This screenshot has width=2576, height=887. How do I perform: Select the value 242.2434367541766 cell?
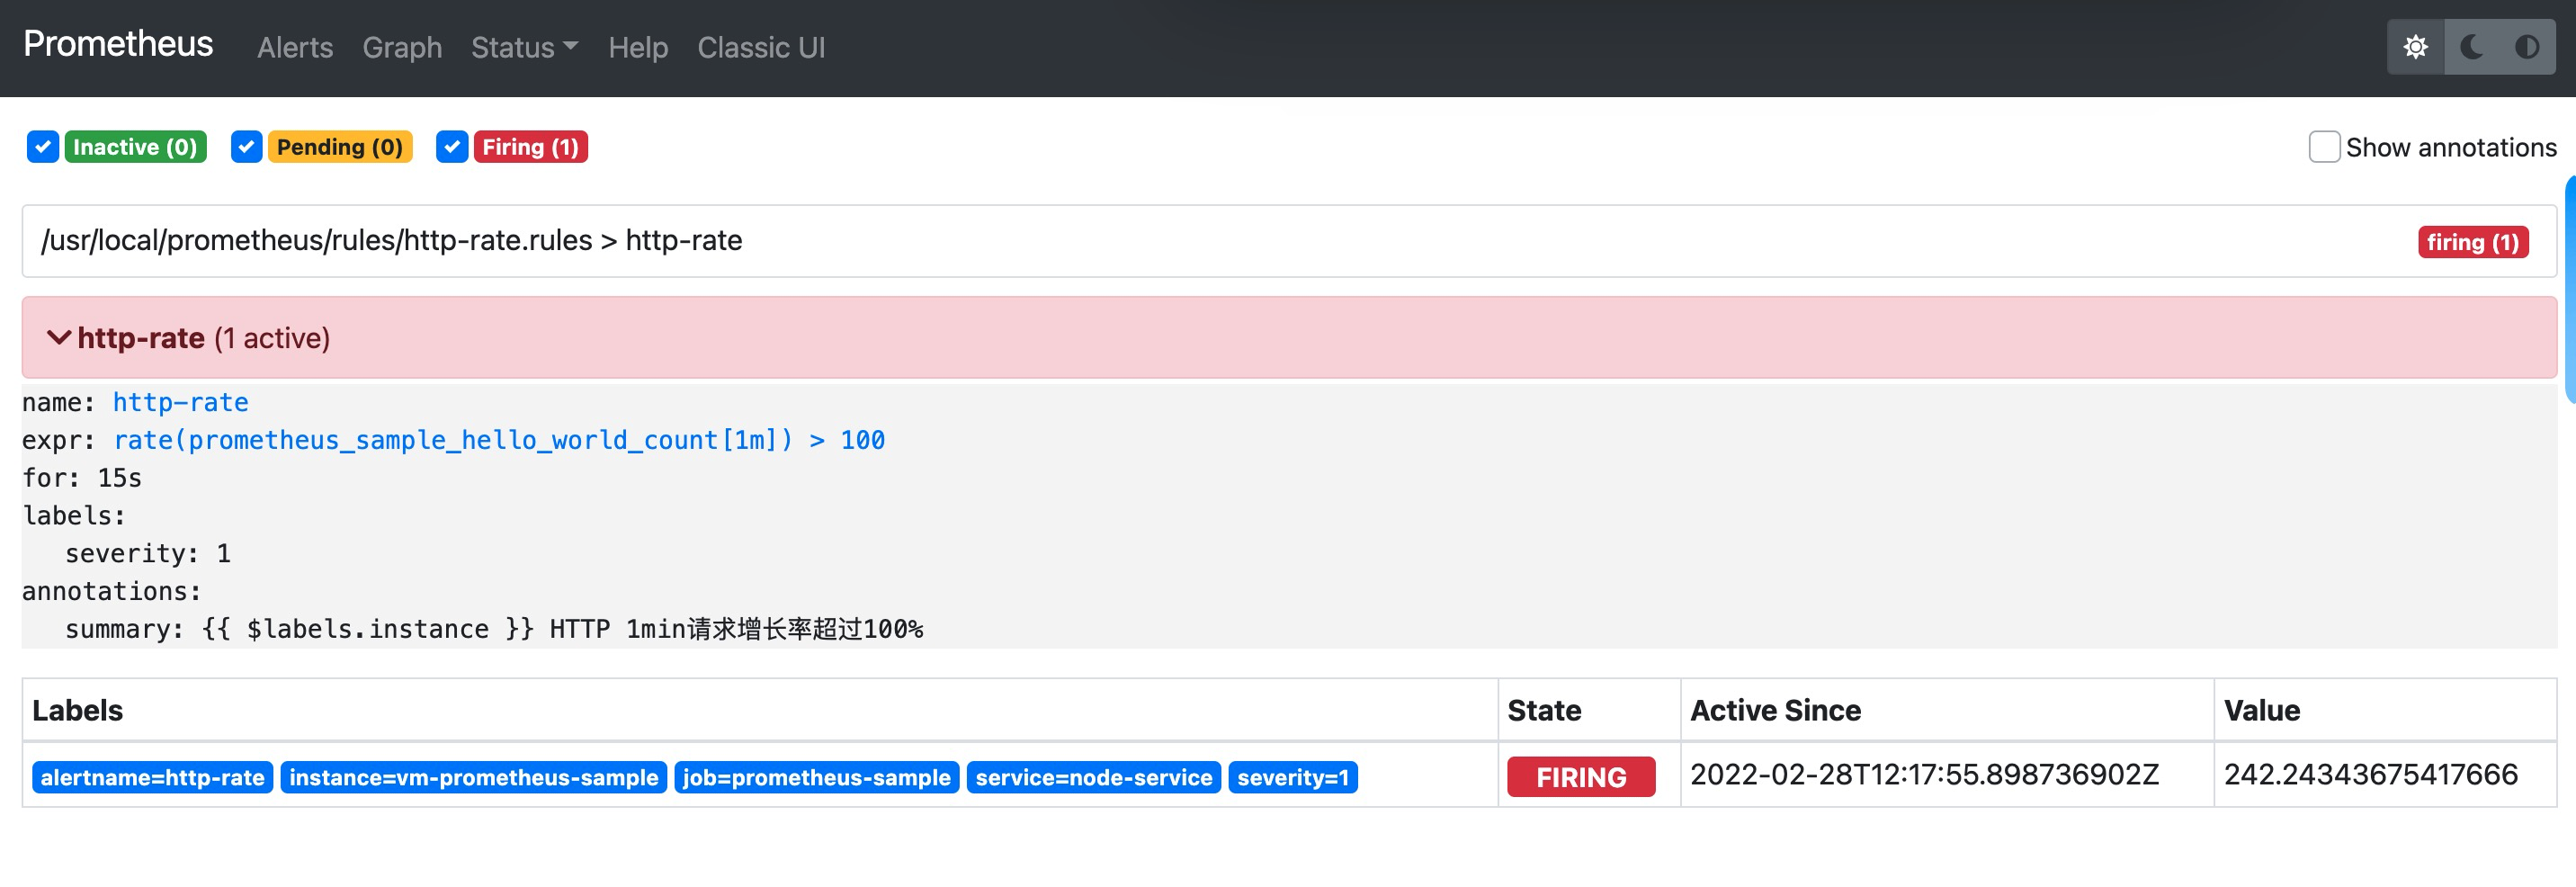pos(2370,774)
